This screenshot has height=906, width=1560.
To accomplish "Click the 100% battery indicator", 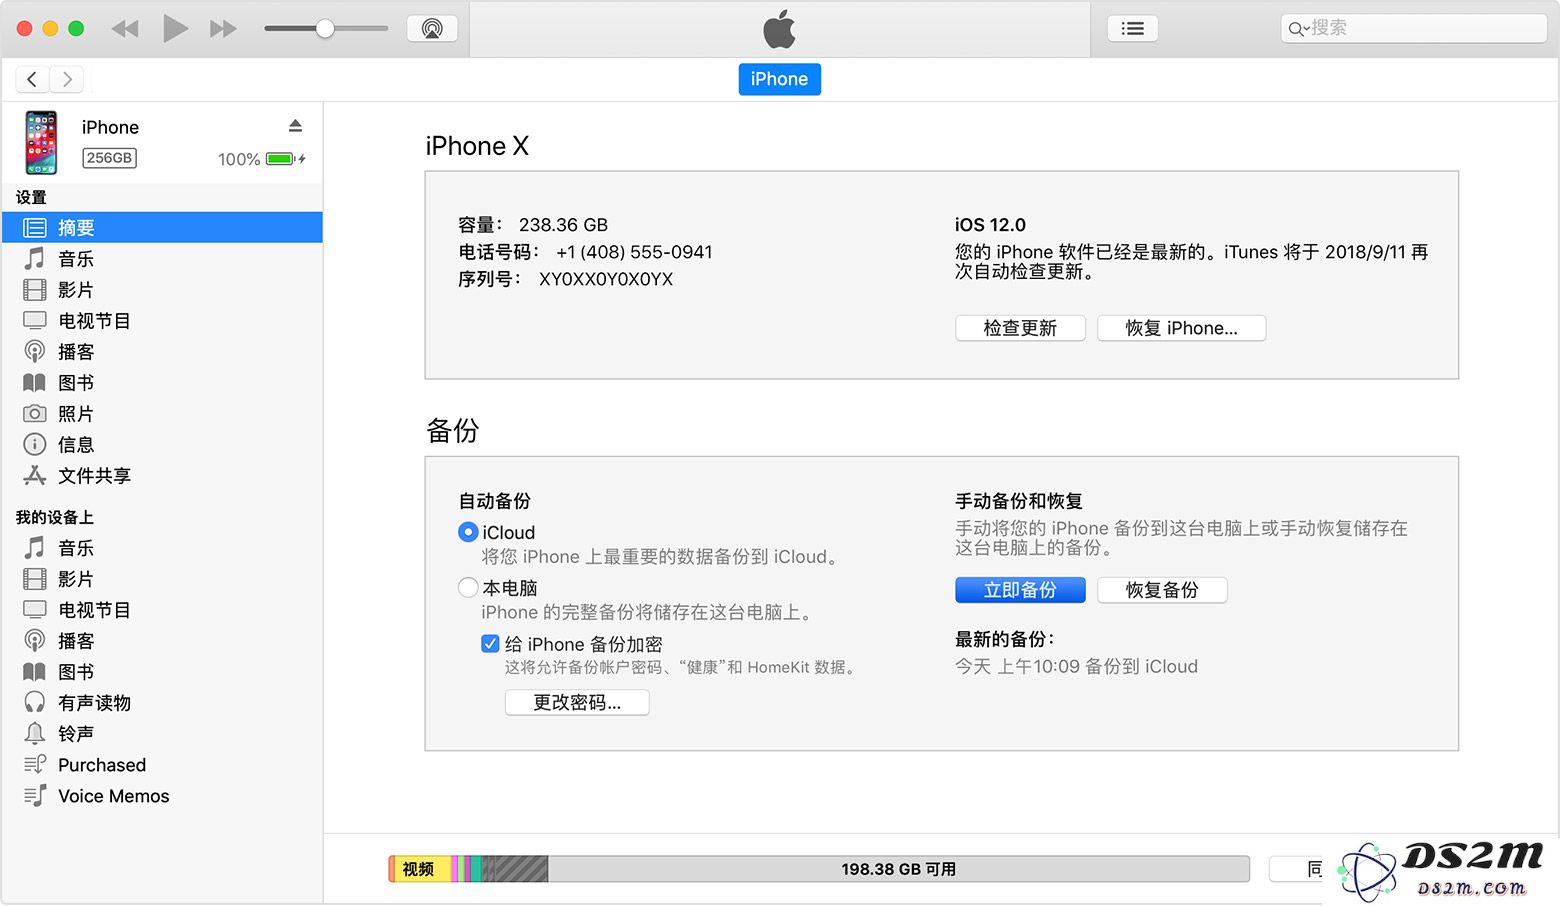I will [x=262, y=159].
